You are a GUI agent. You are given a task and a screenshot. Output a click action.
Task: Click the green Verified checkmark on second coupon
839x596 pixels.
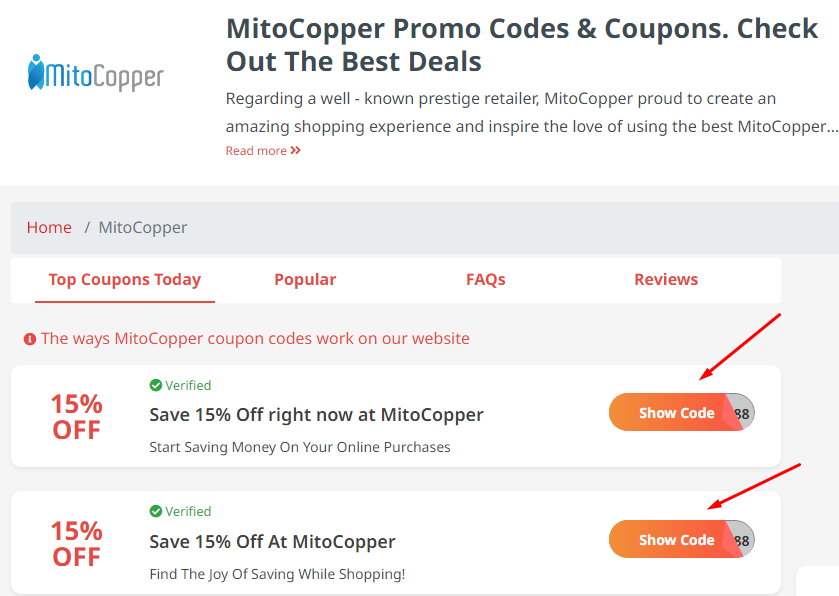pos(155,511)
